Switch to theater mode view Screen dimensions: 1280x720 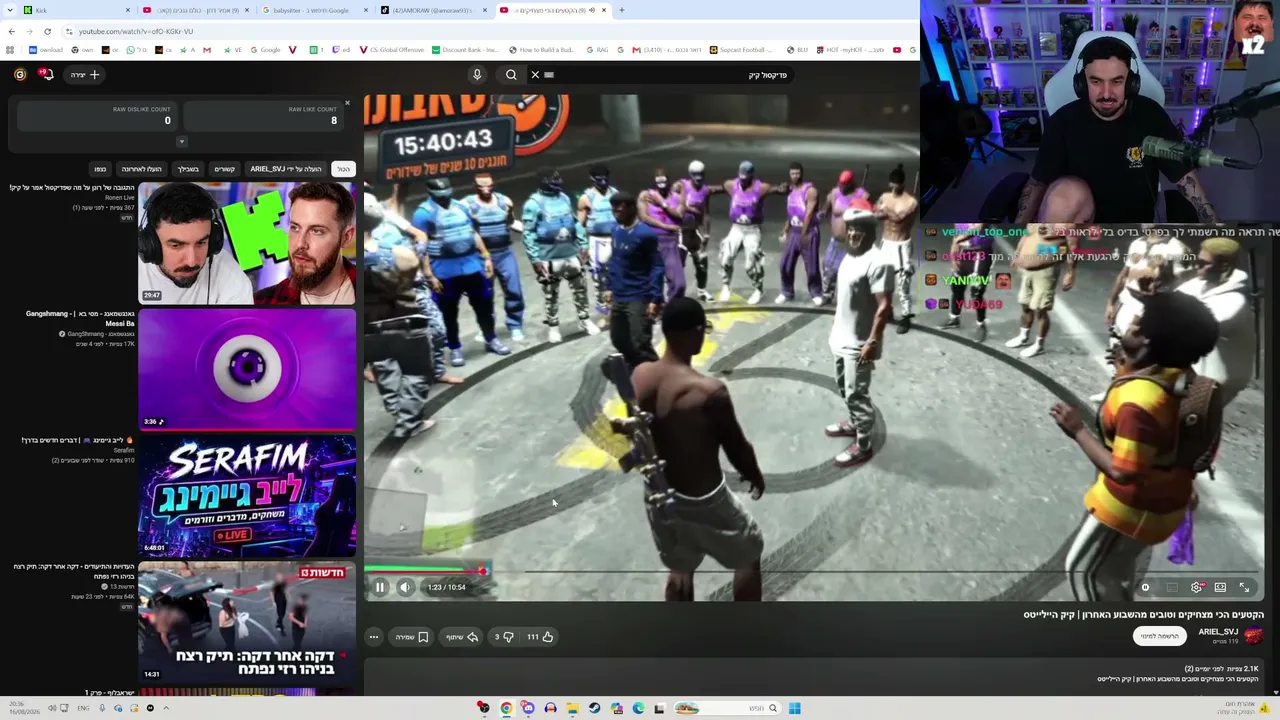(1220, 587)
